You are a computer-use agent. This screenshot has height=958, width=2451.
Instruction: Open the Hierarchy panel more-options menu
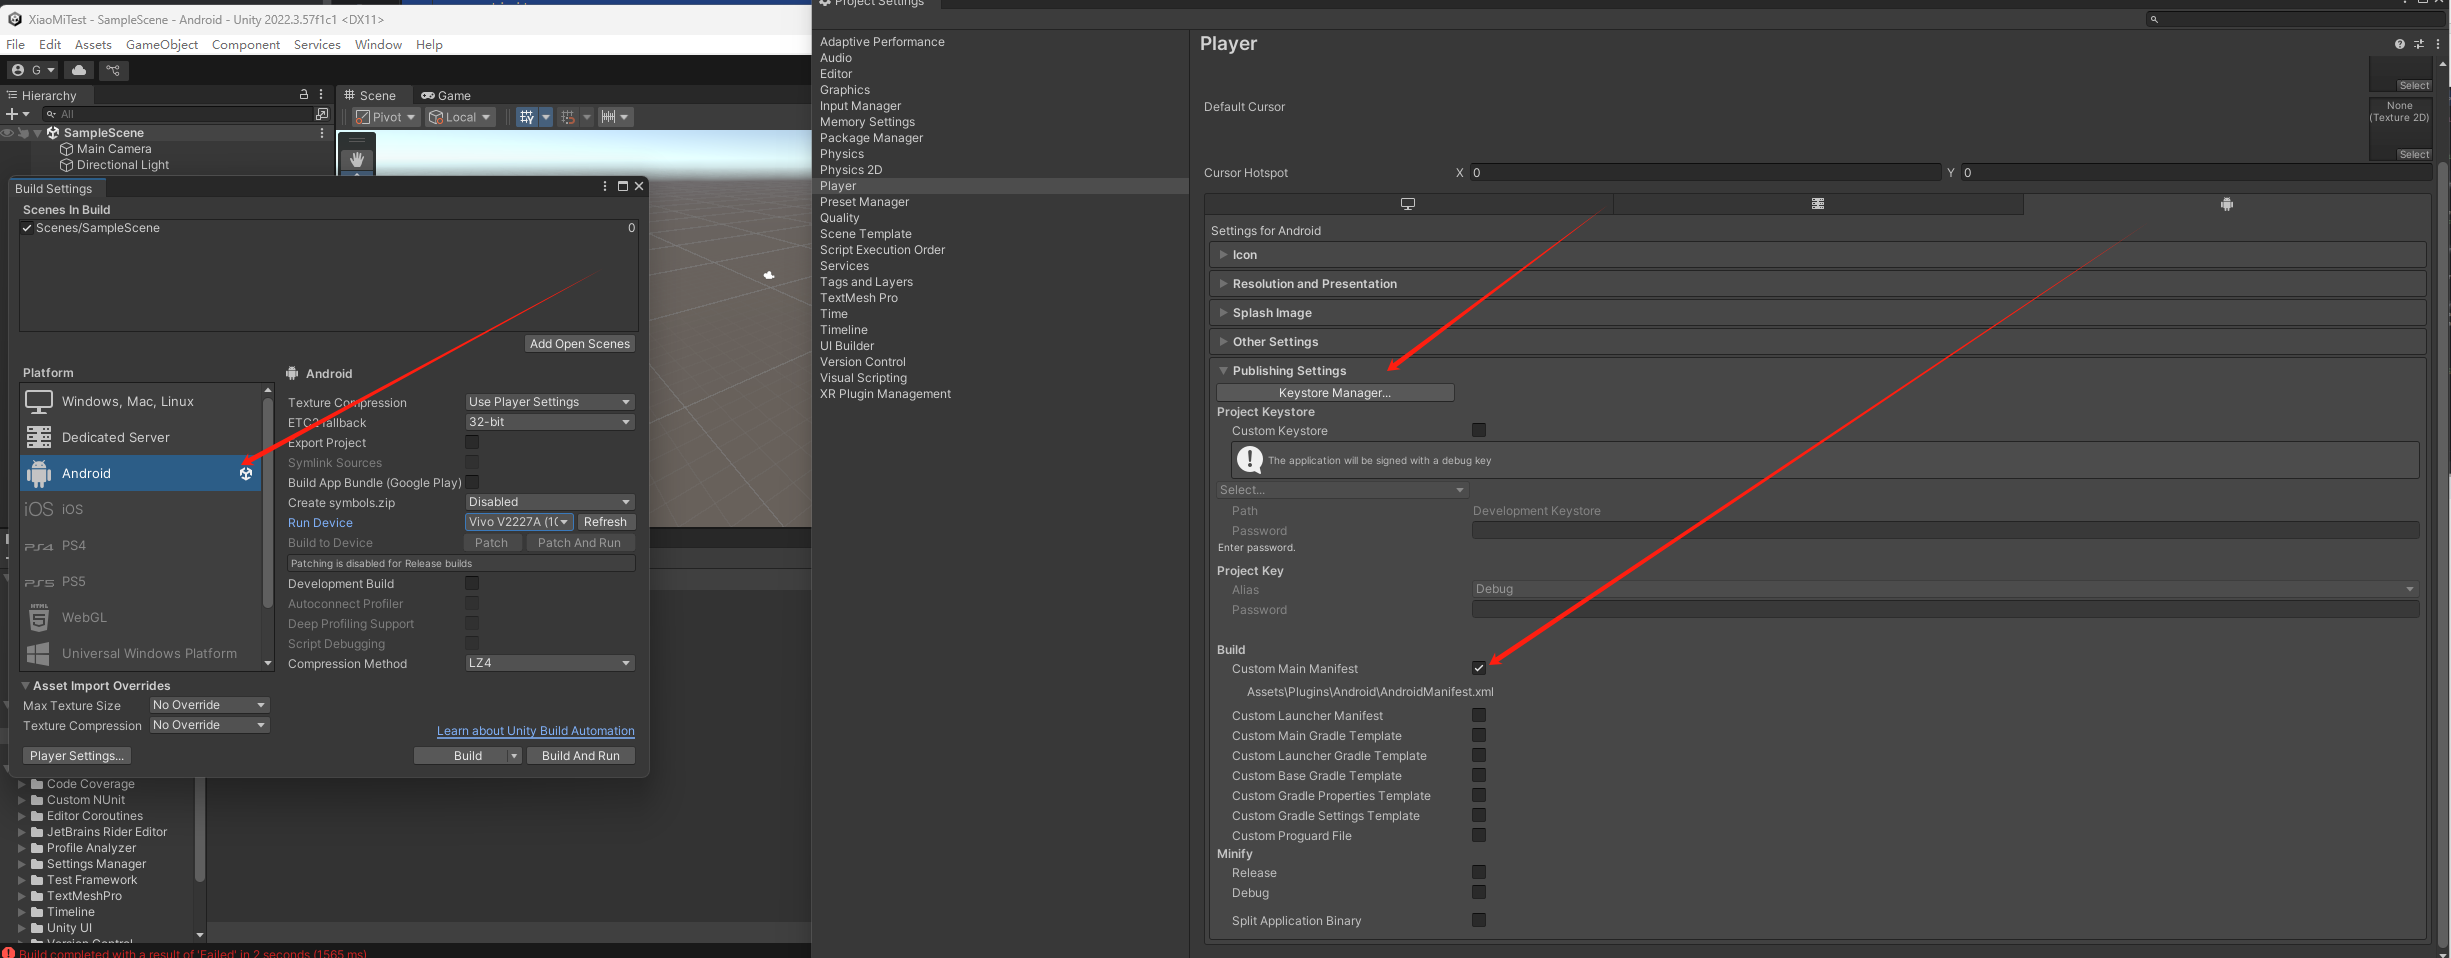321,94
